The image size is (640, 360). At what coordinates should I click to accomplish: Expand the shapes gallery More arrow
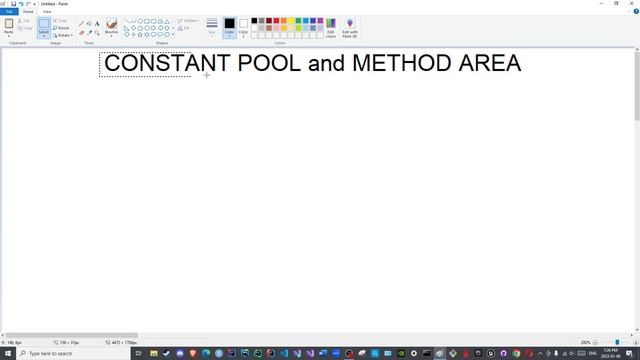[173, 35]
